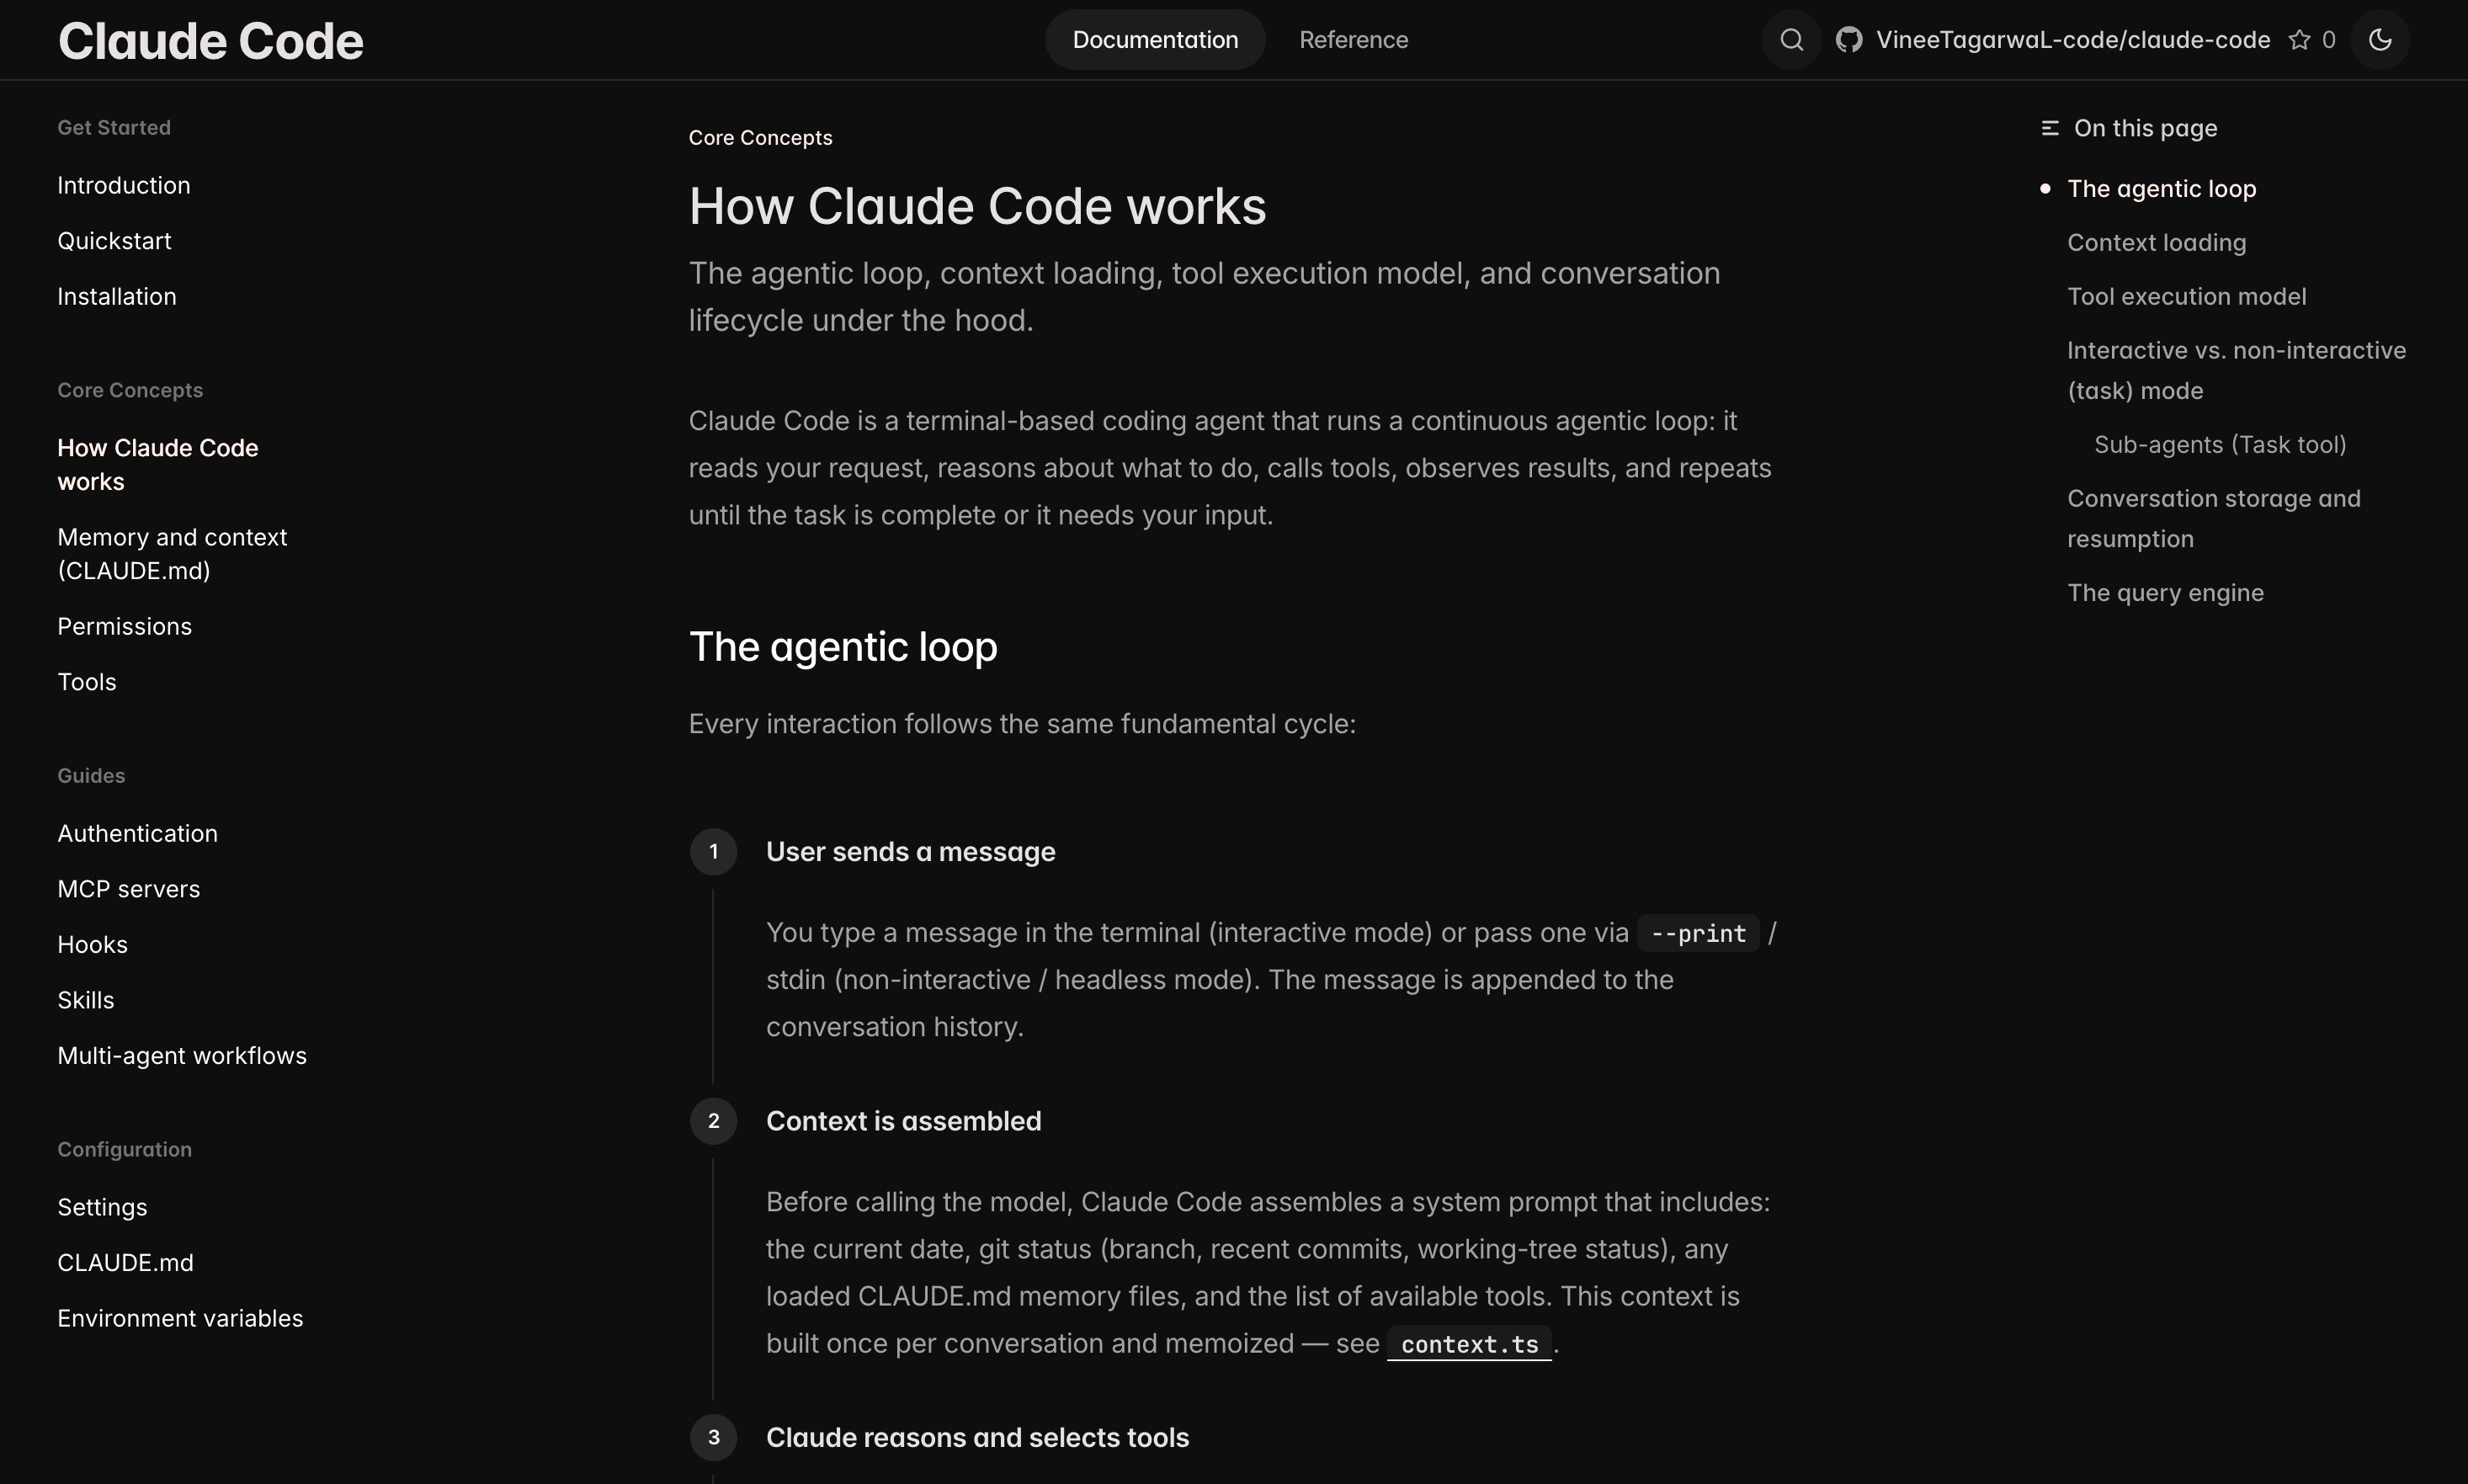Open the Hooks guide

click(x=92, y=945)
